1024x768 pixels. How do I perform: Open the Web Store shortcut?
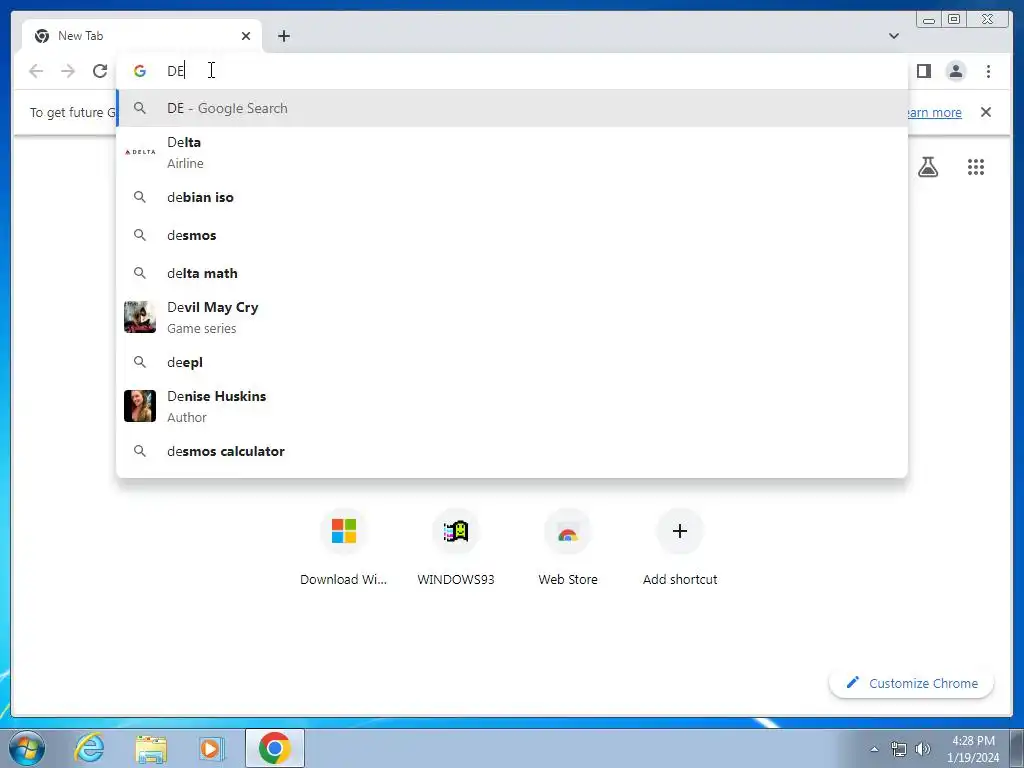(568, 549)
